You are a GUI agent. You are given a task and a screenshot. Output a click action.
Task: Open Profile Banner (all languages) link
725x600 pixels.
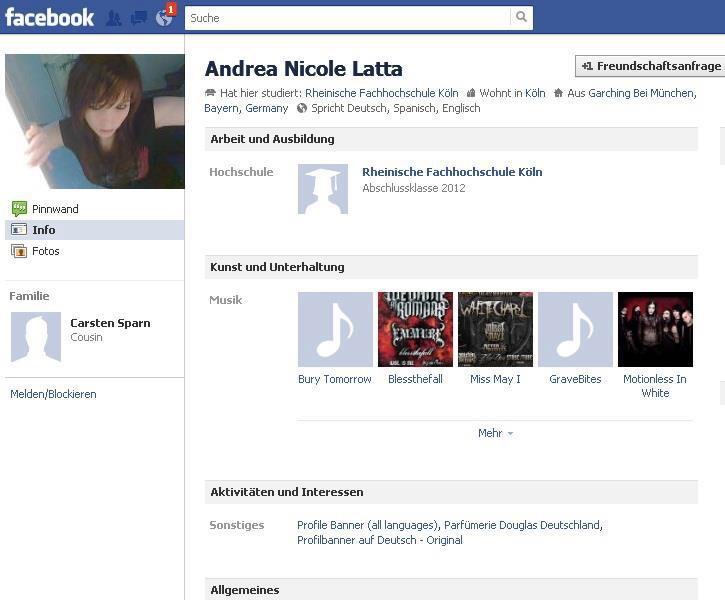(368, 525)
